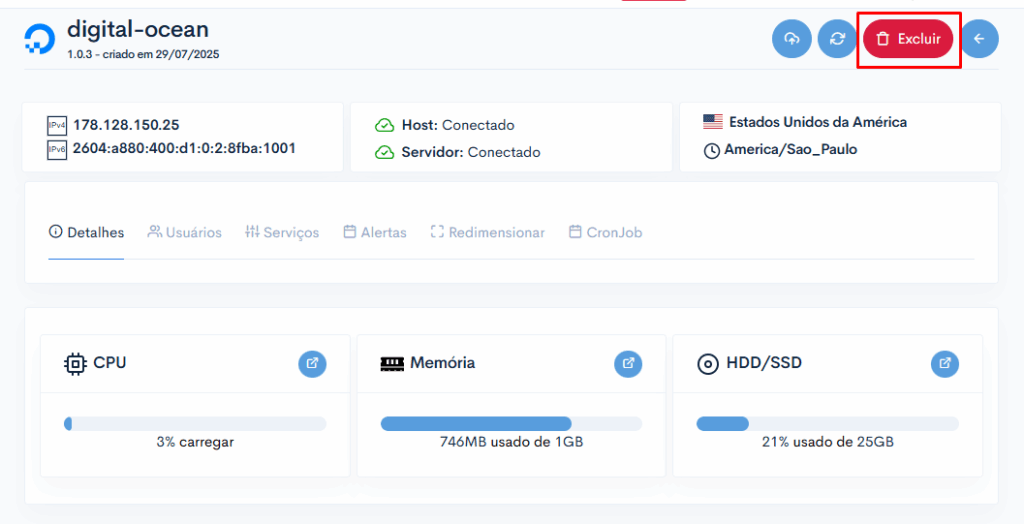Click the red Excluir button
The image size is (1024, 524).
click(908, 39)
